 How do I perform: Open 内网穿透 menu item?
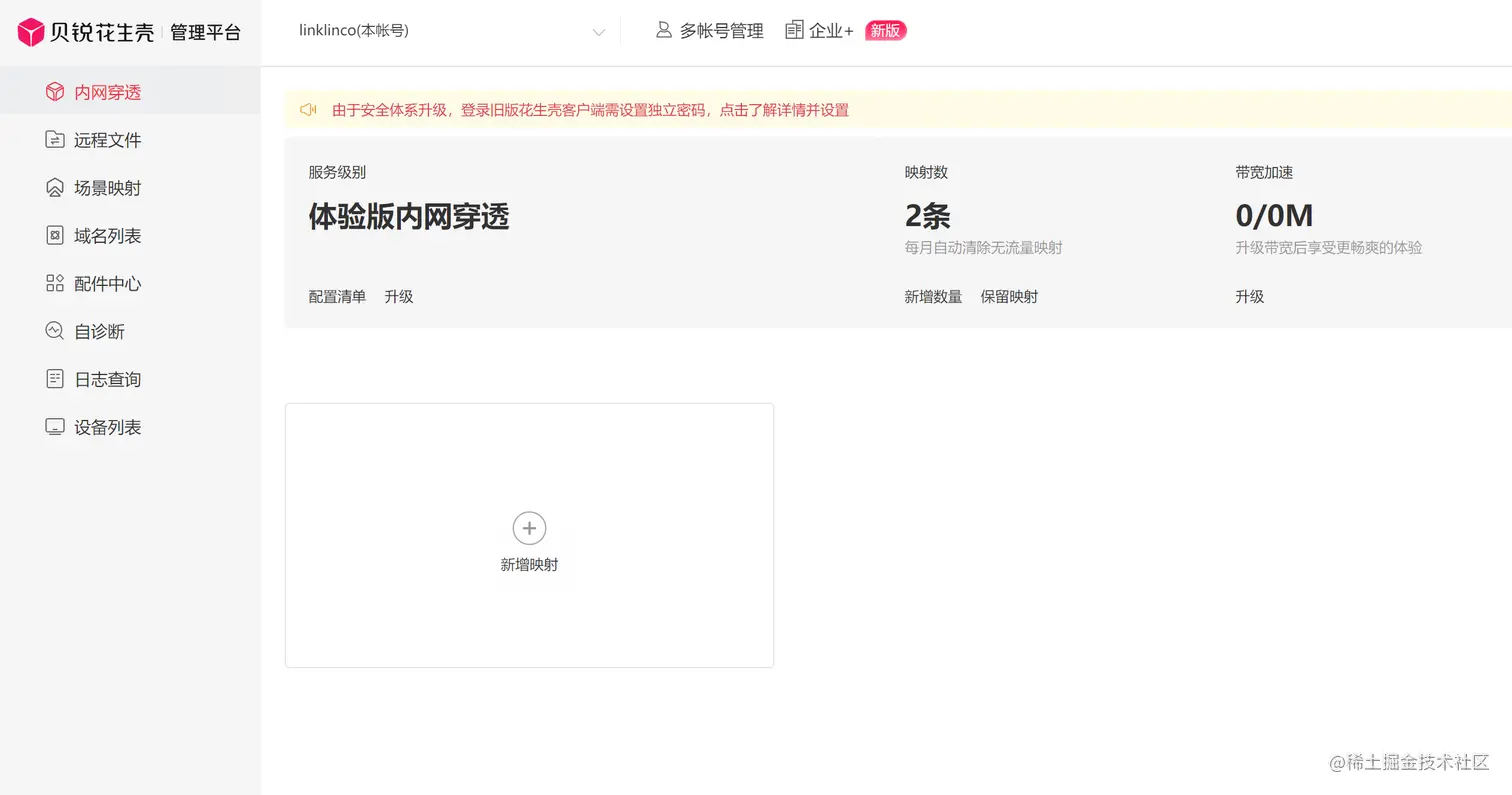tap(130, 92)
